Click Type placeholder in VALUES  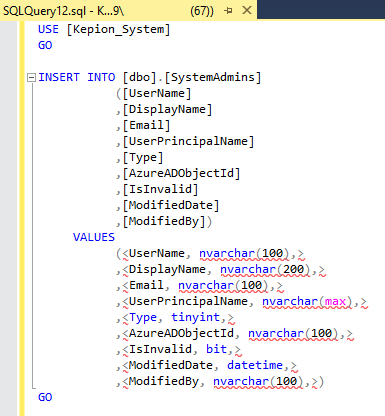[143, 318]
